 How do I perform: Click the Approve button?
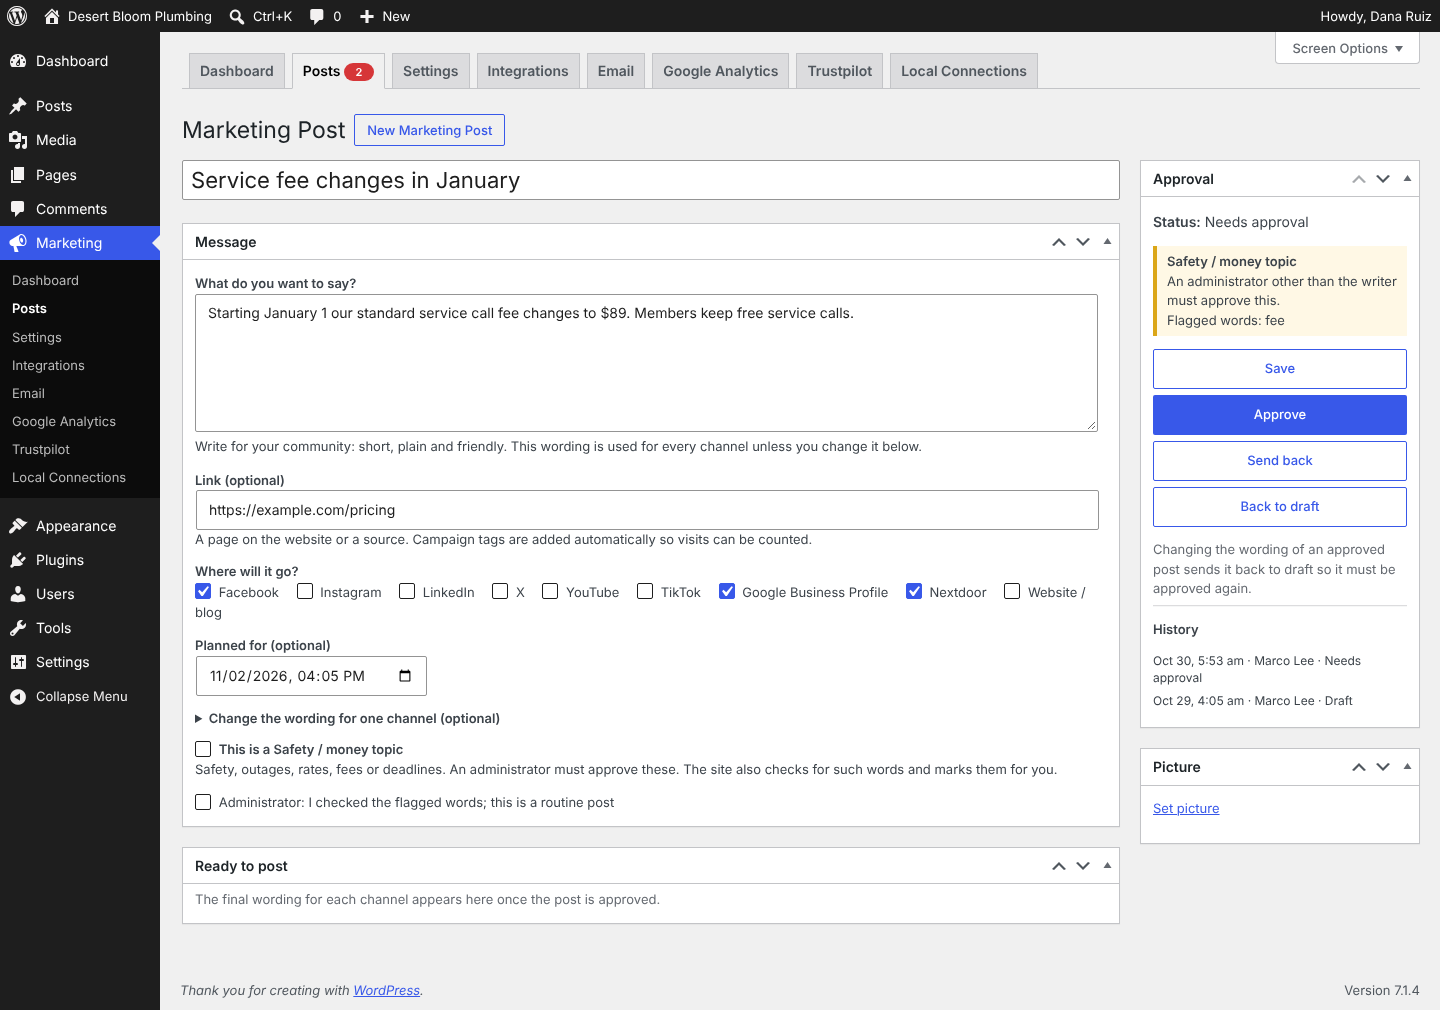[1280, 415]
